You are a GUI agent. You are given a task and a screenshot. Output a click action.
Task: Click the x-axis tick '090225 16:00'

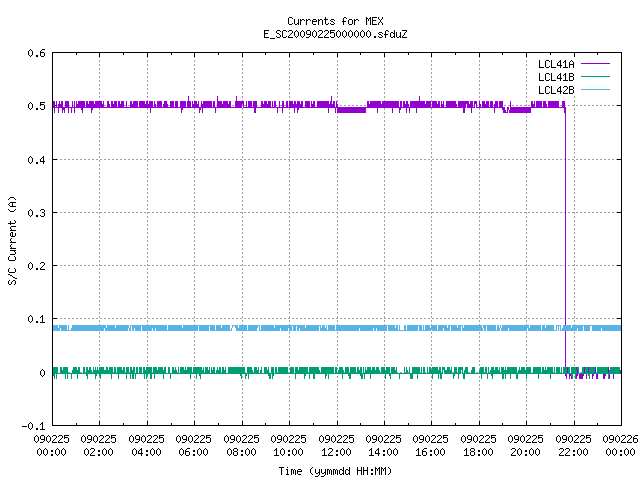(431, 445)
